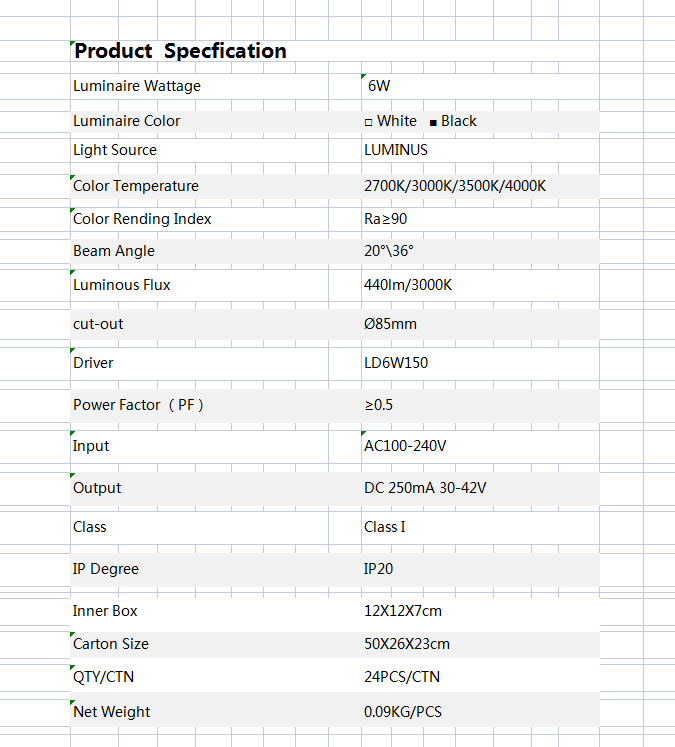This screenshot has height=747, width=675.
Task: Select the Beam Angle label cell
Action: click(x=114, y=251)
